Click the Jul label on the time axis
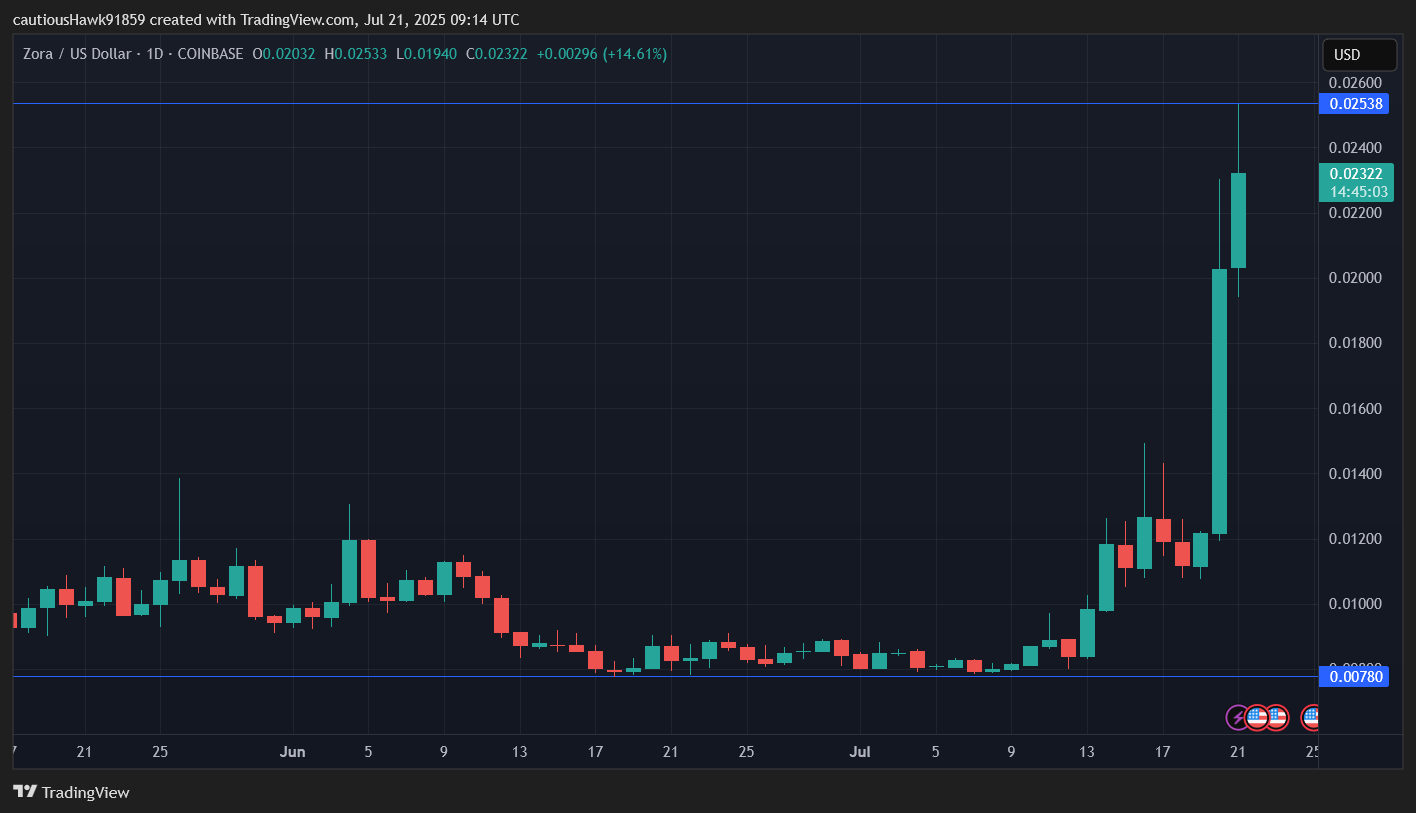Image resolution: width=1416 pixels, height=813 pixels. pos(860,752)
